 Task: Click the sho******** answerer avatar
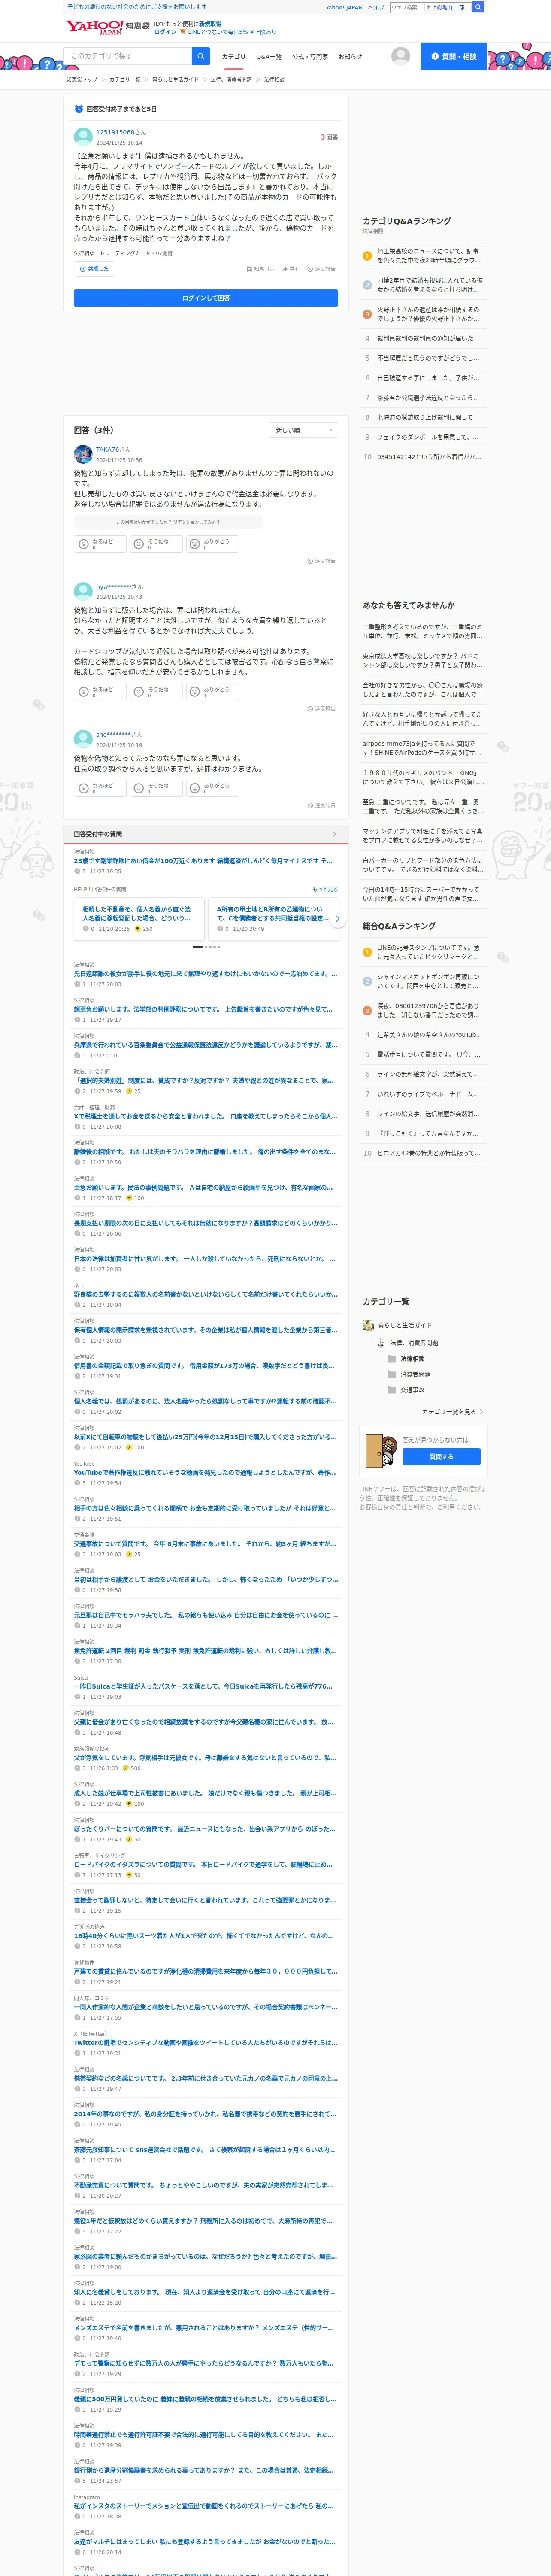point(83,739)
